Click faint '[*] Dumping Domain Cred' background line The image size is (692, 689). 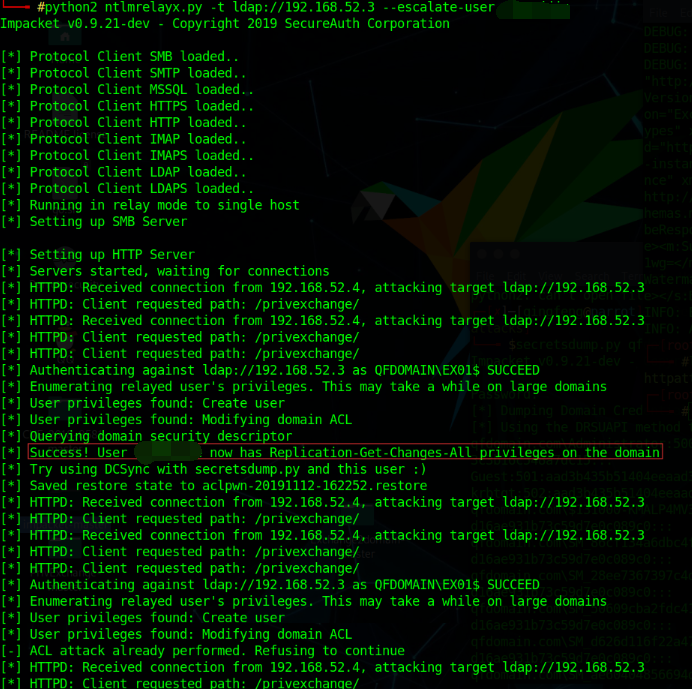[557, 411]
